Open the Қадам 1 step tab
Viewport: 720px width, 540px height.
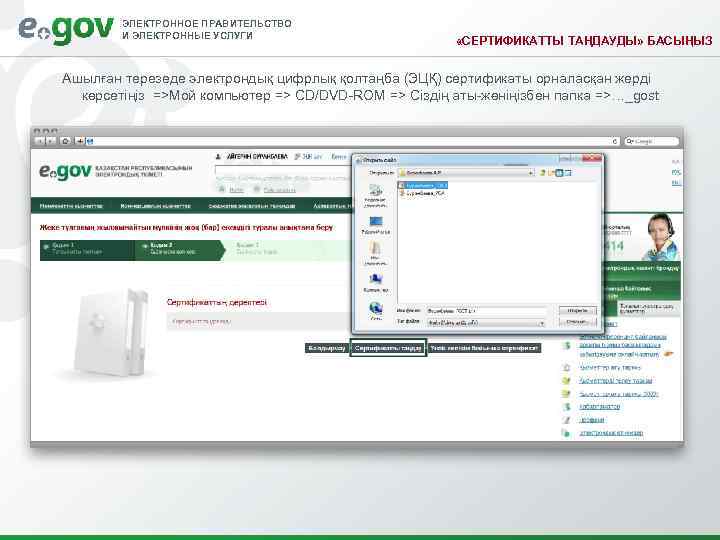[87, 250]
